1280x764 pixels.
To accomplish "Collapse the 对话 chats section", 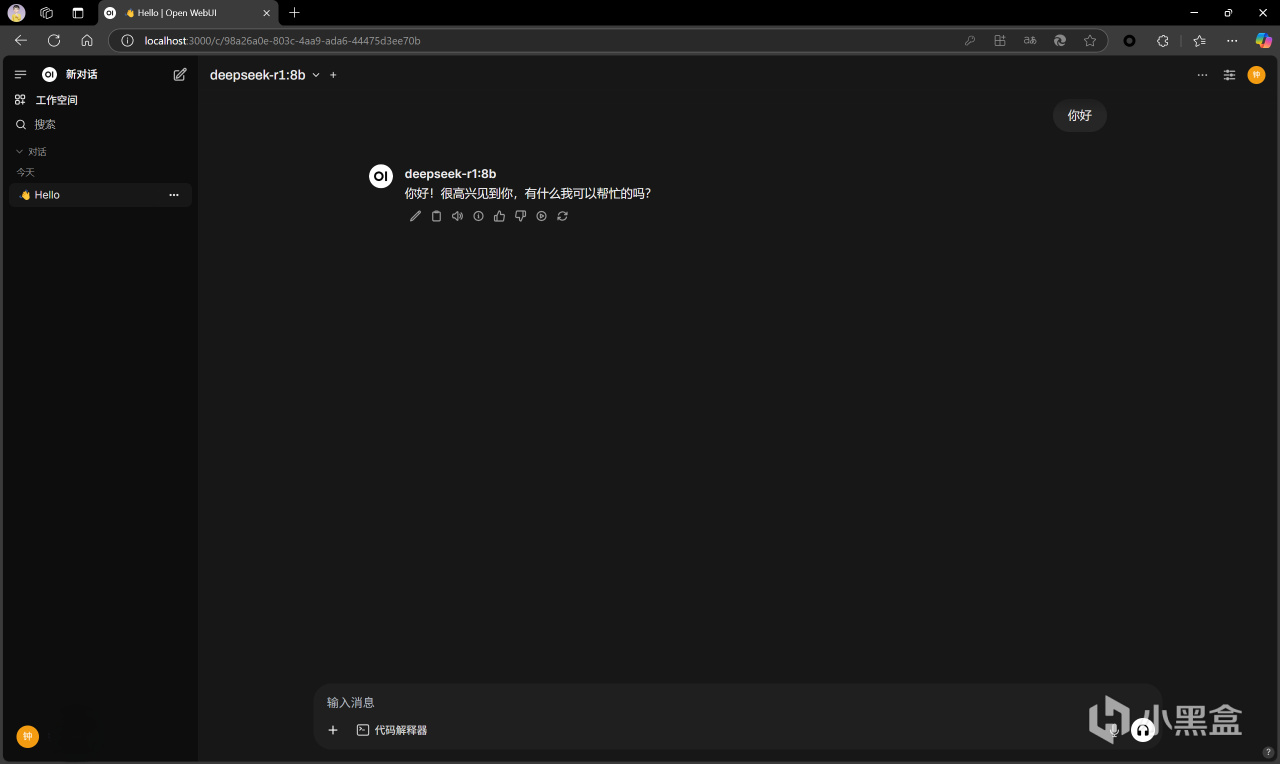I will coord(31,152).
